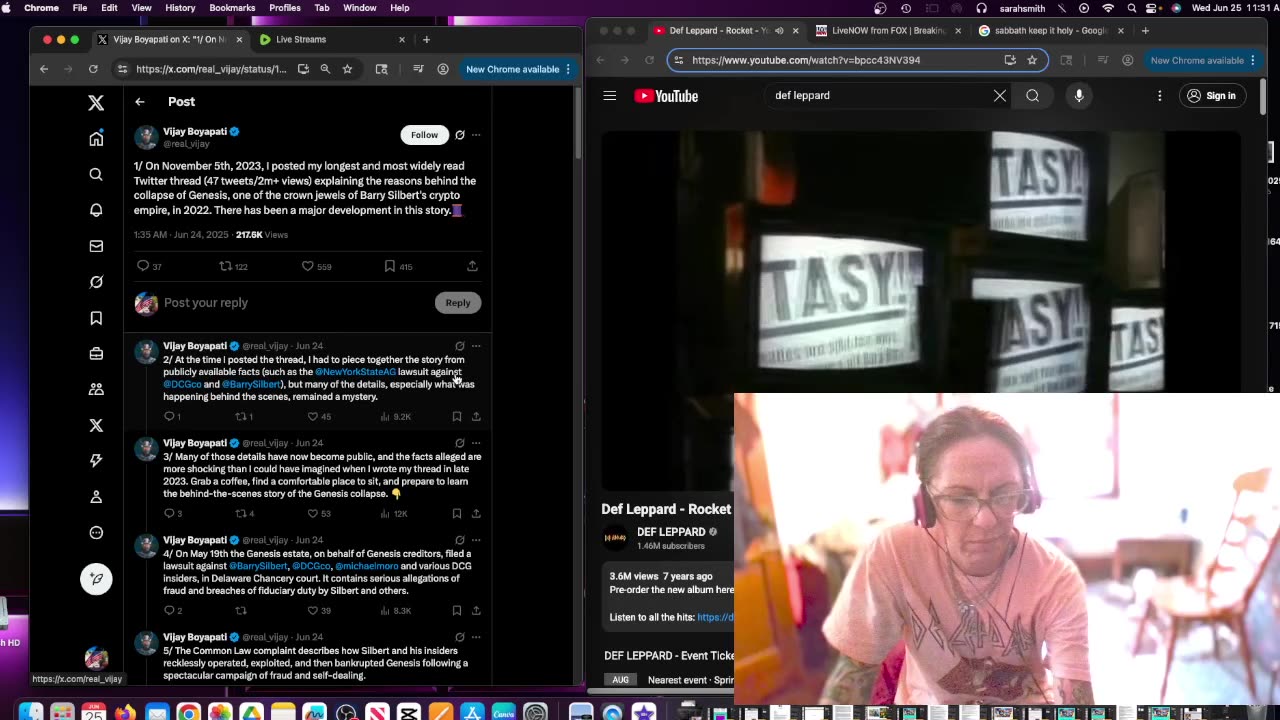This screenshot has height=720, width=1280.
Task: Like tweet 4/ showing 39 likes
Action: [x=312, y=610]
